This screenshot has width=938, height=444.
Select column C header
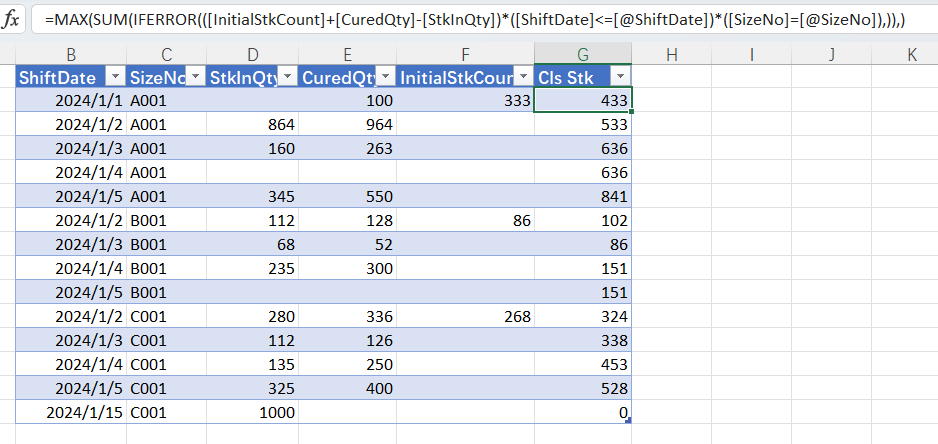point(166,54)
